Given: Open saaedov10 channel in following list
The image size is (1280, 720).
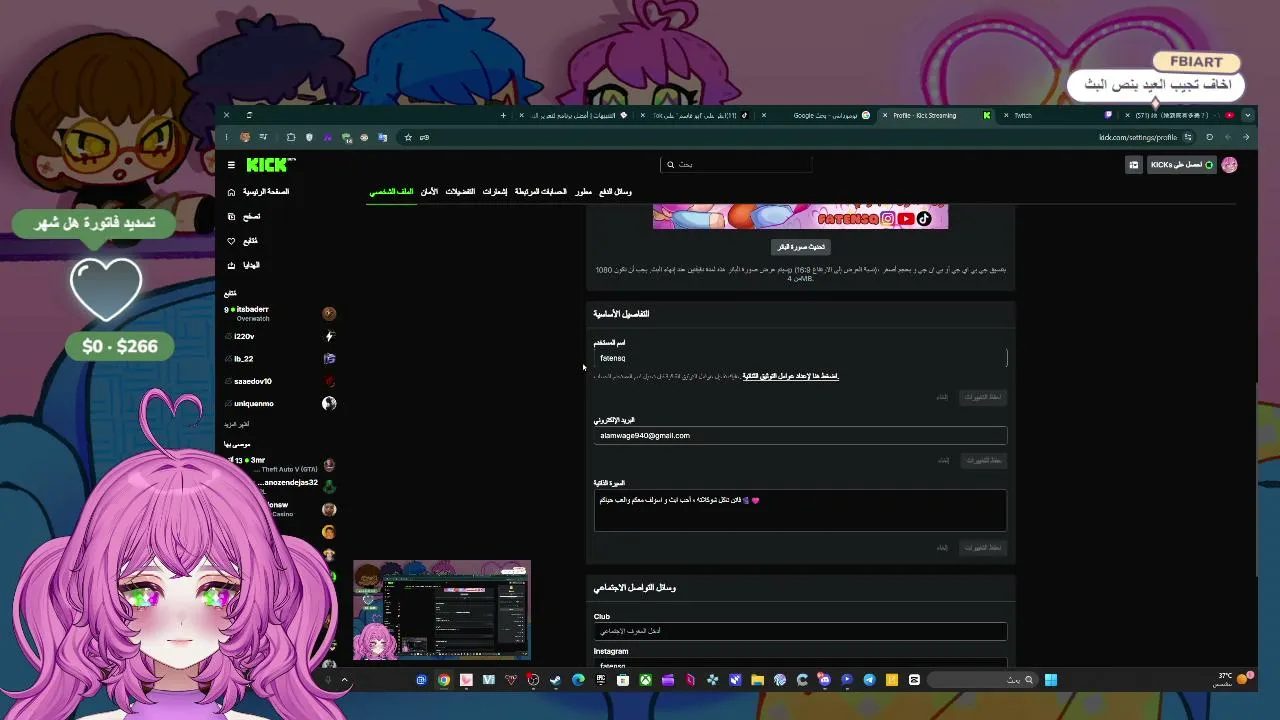Looking at the screenshot, I should click(x=280, y=381).
